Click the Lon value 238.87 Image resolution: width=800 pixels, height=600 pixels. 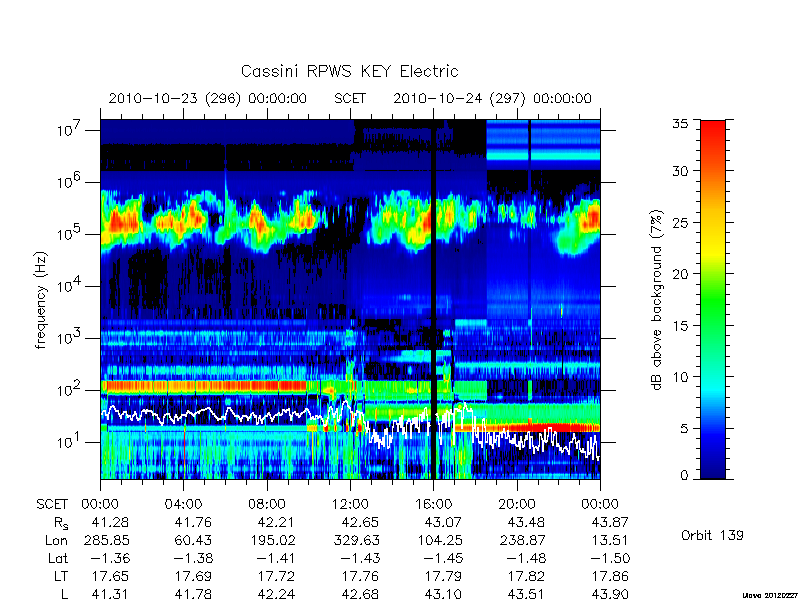tap(522, 540)
